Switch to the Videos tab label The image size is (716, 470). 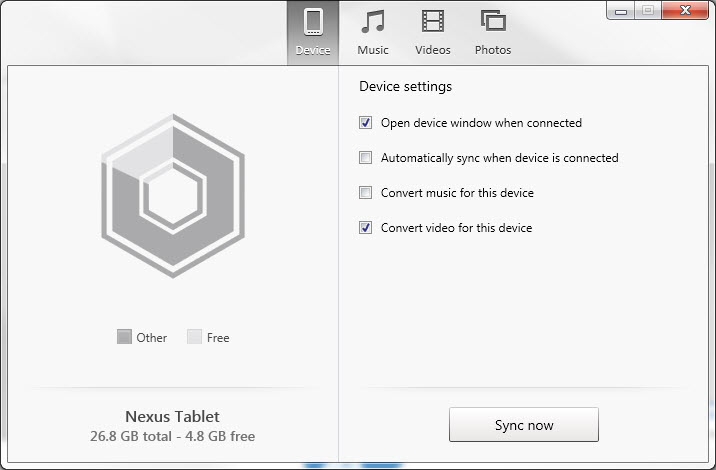click(x=433, y=50)
